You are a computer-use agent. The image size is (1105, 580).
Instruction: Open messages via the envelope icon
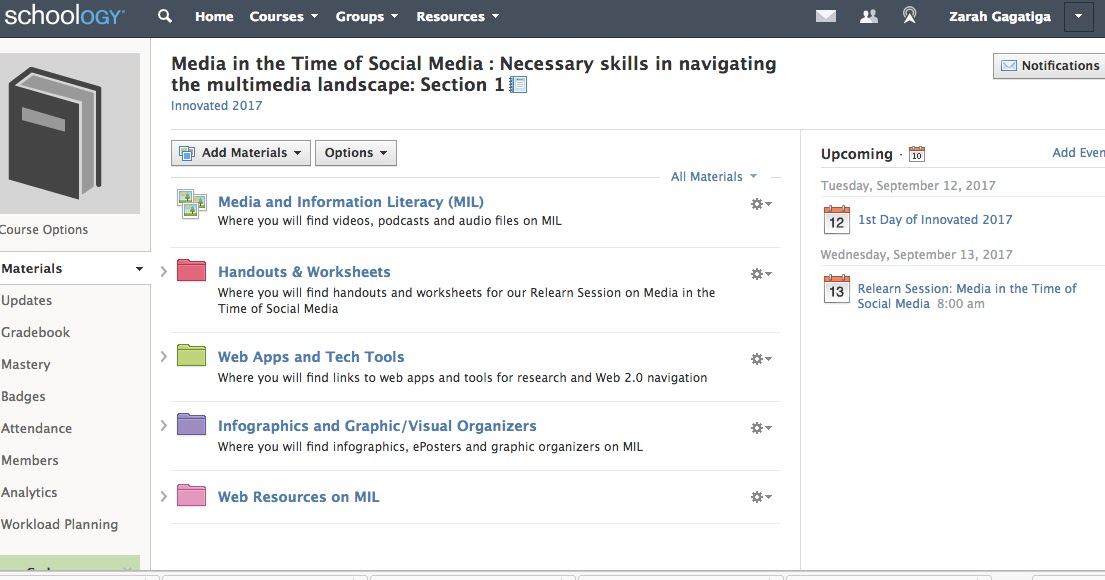[824, 16]
